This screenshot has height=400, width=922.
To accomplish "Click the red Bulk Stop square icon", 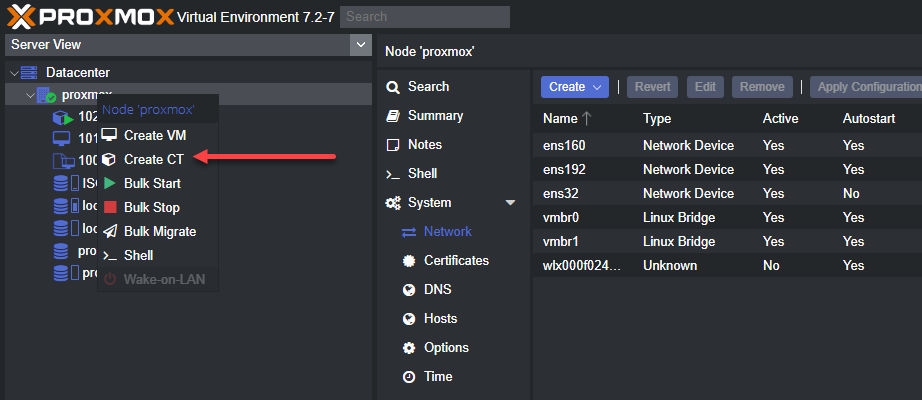I will pyautogui.click(x=110, y=208).
